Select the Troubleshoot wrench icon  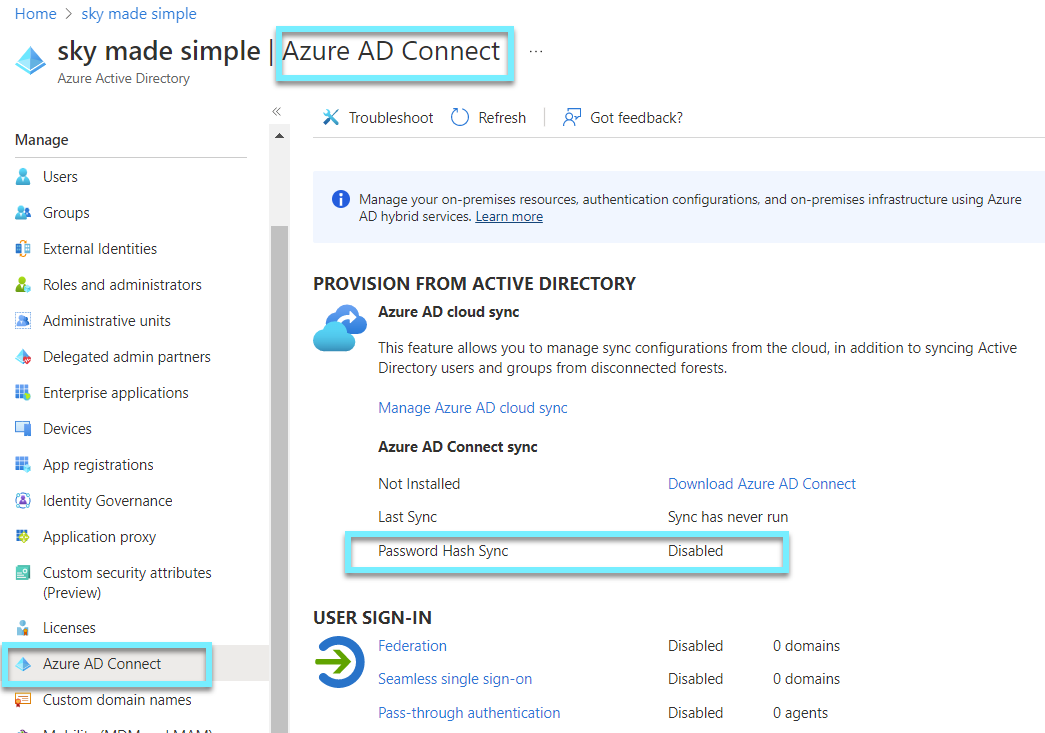(x=331, y=117)
